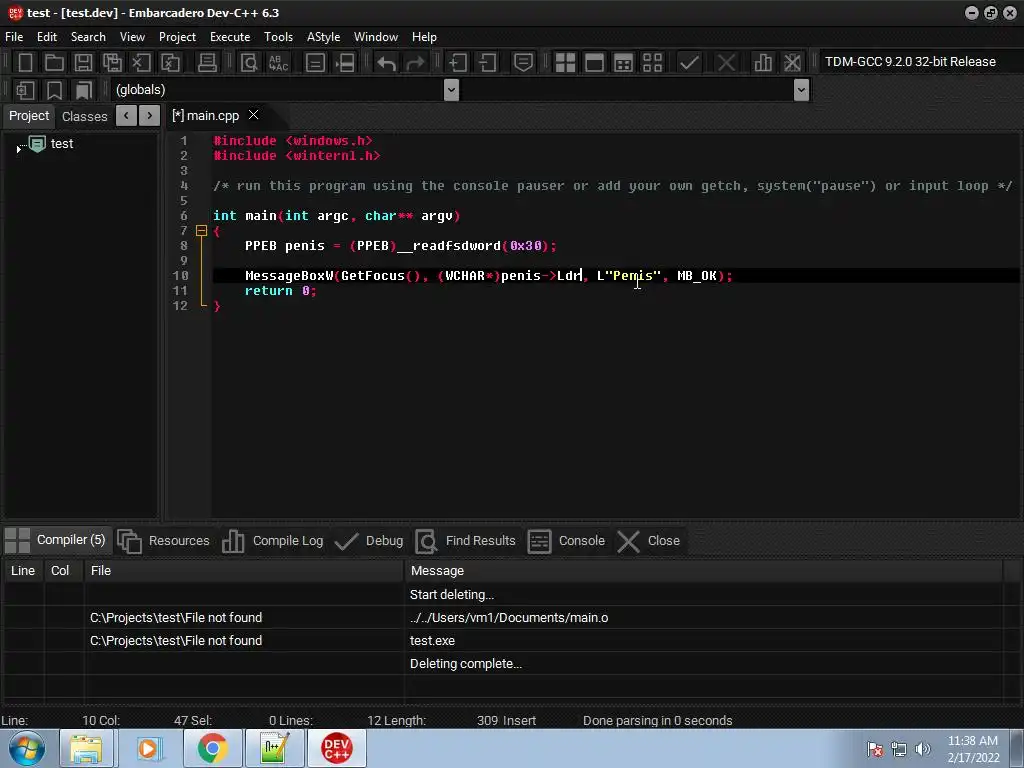Open the AStyle menu
The width and height of the screenshot is (1024, 768).
point(323,37)
